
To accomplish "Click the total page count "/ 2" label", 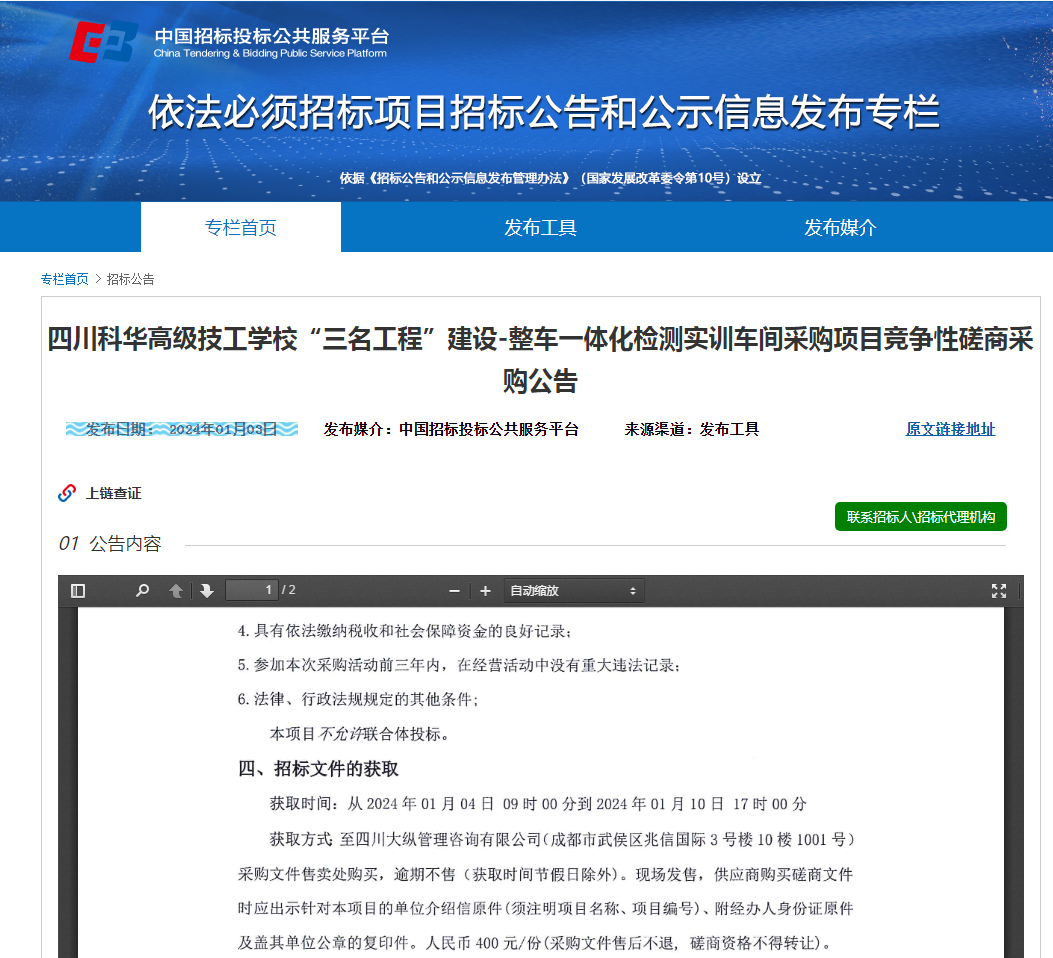I will coord(289,590).
